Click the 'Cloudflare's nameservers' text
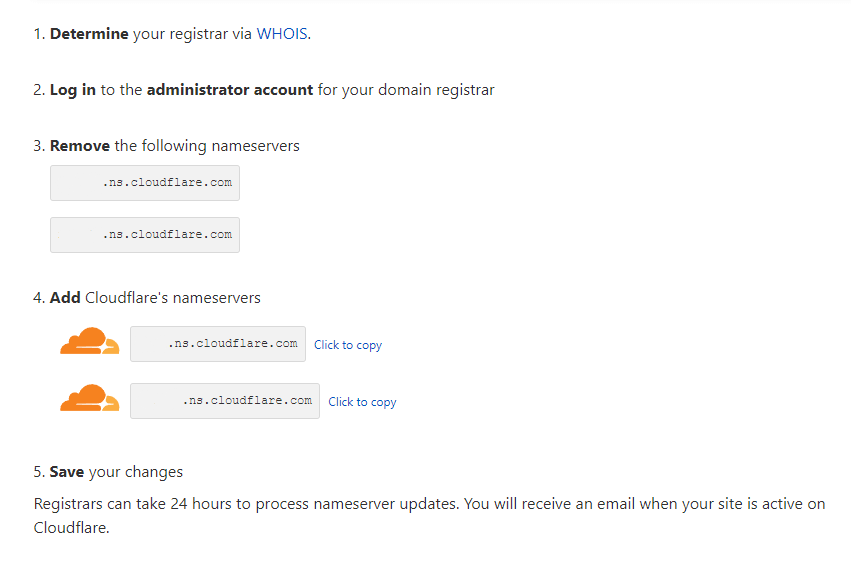The height and width of the screenshot is (564, 851). pos(173,297)
